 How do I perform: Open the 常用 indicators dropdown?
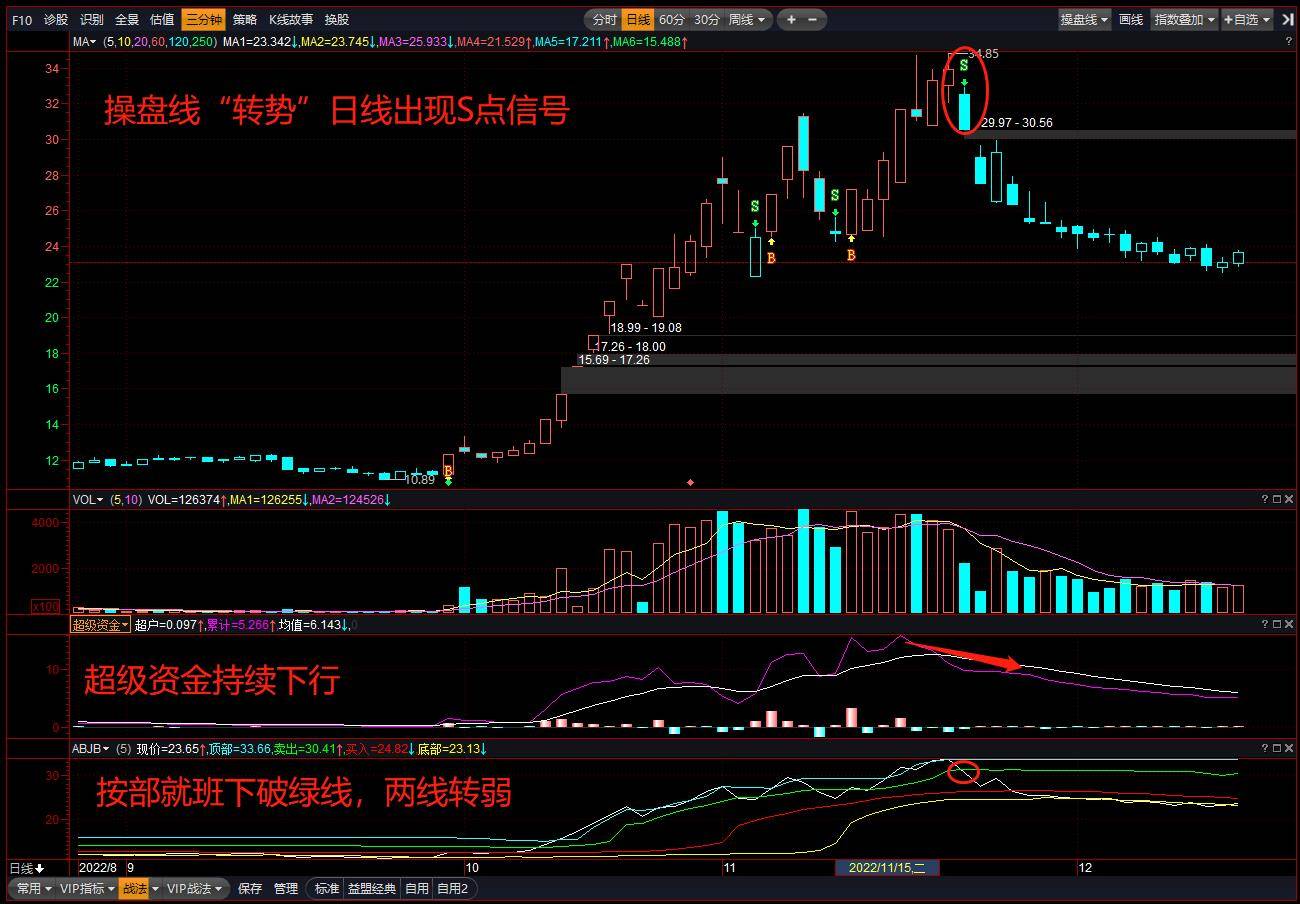point(34,888)
